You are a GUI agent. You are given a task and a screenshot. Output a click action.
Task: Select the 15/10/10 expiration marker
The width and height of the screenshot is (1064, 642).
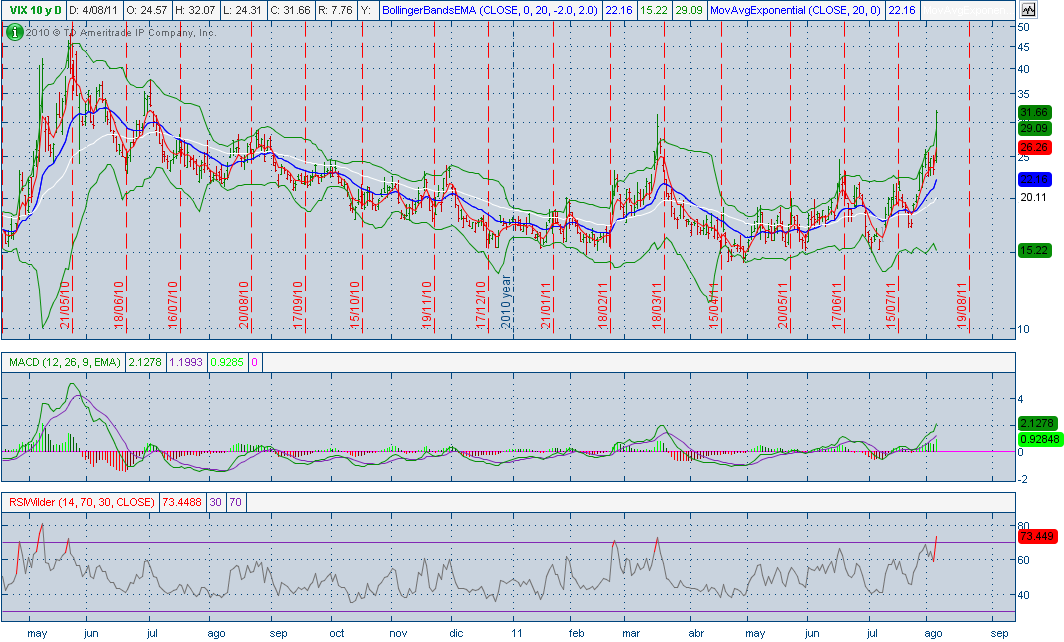coord(355,305)
